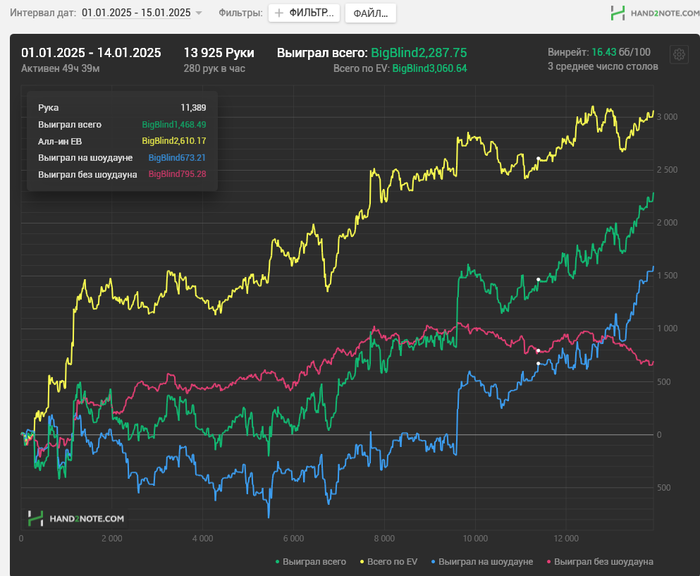Click the tooltip showdown value BigBlind673.21
700x576 pixels.
click(x=177, y=158)
